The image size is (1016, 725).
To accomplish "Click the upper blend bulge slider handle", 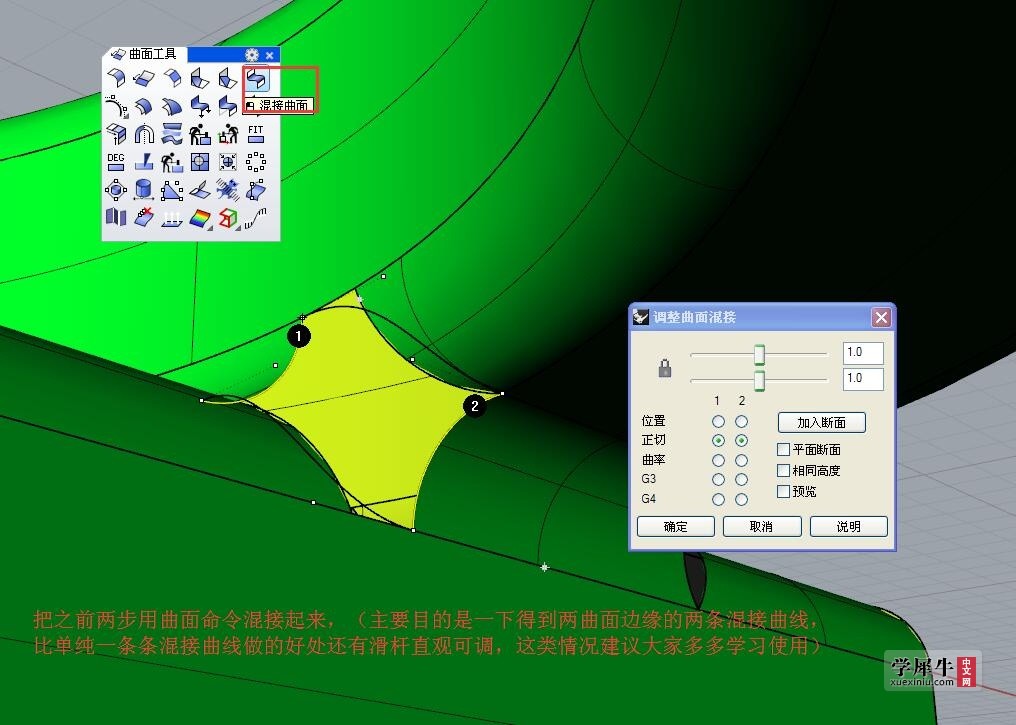I will pos(759,354).
